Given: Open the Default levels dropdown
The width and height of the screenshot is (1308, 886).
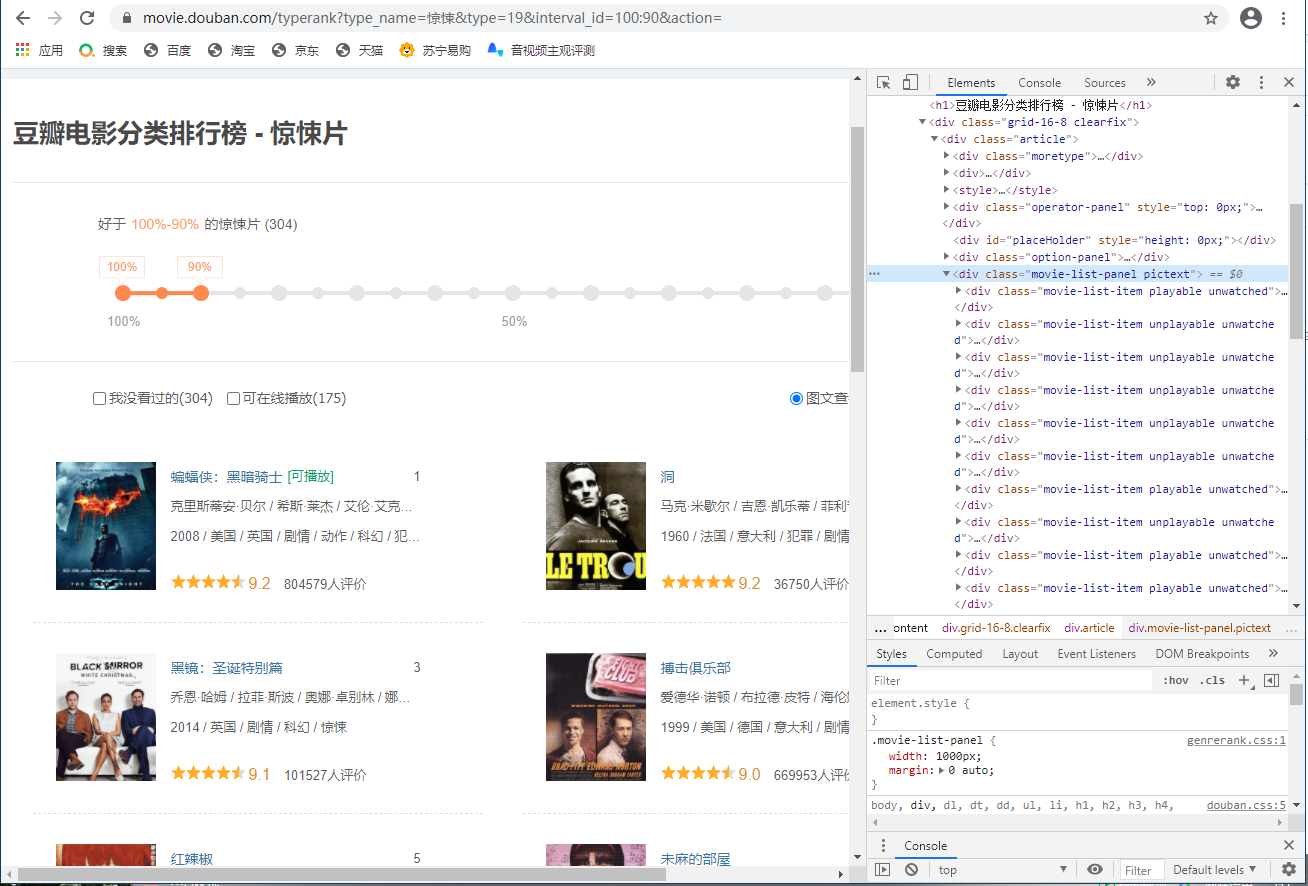Looking at the screenshot, I should (1212, 870).
